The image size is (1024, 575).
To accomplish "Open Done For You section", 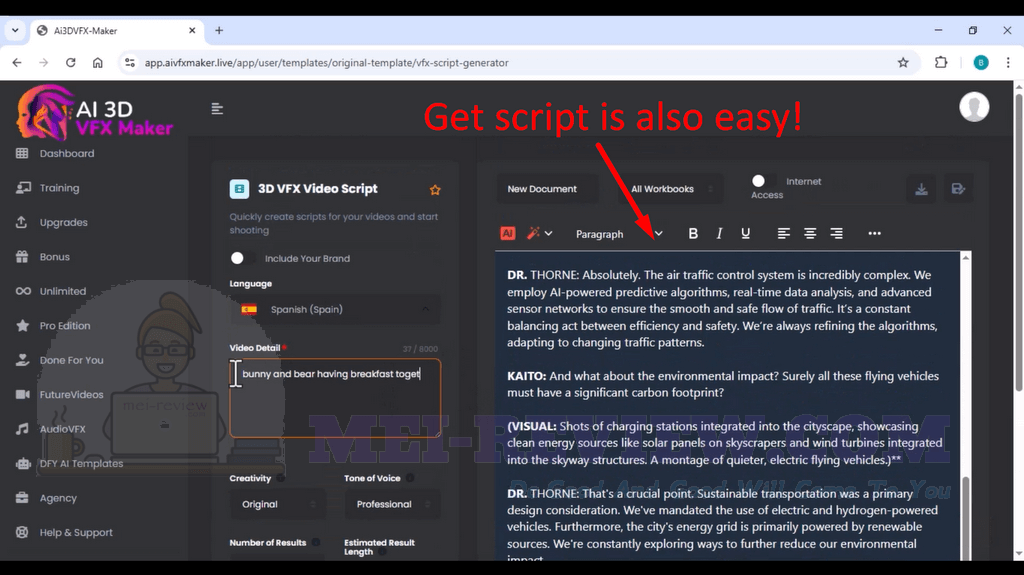I will 72,360.
